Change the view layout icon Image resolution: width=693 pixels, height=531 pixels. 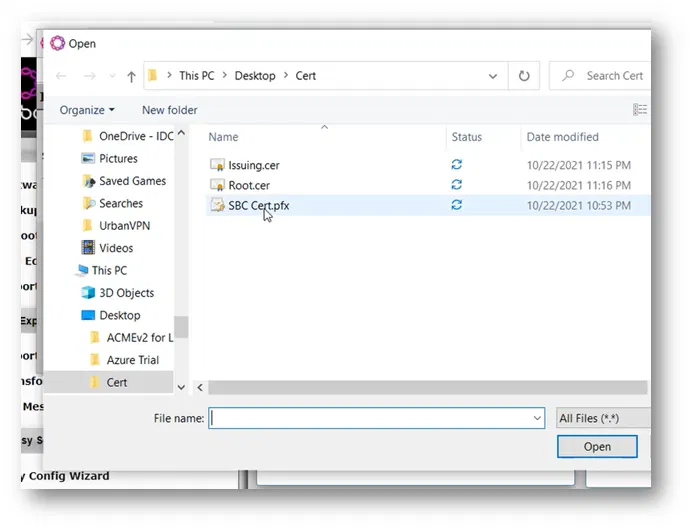(639, 110)
